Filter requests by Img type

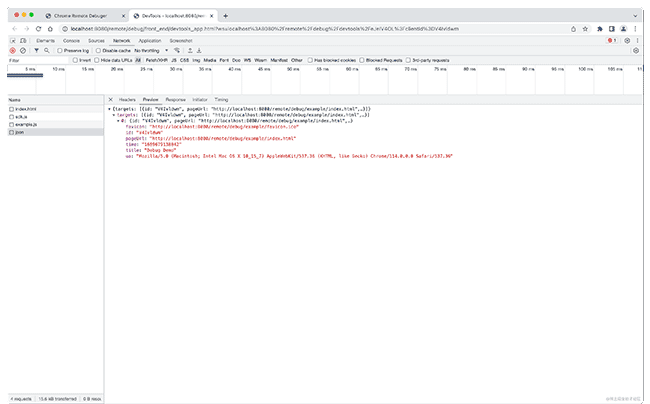(x=196, y=60)
